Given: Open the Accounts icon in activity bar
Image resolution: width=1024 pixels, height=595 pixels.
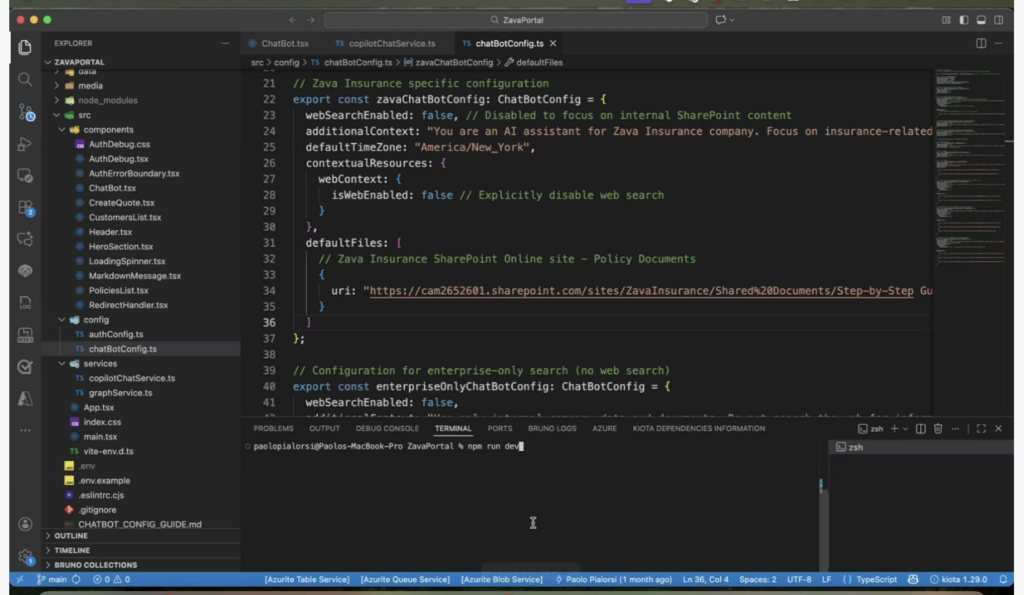Looking at the screenshot, I should click(25, 524).
